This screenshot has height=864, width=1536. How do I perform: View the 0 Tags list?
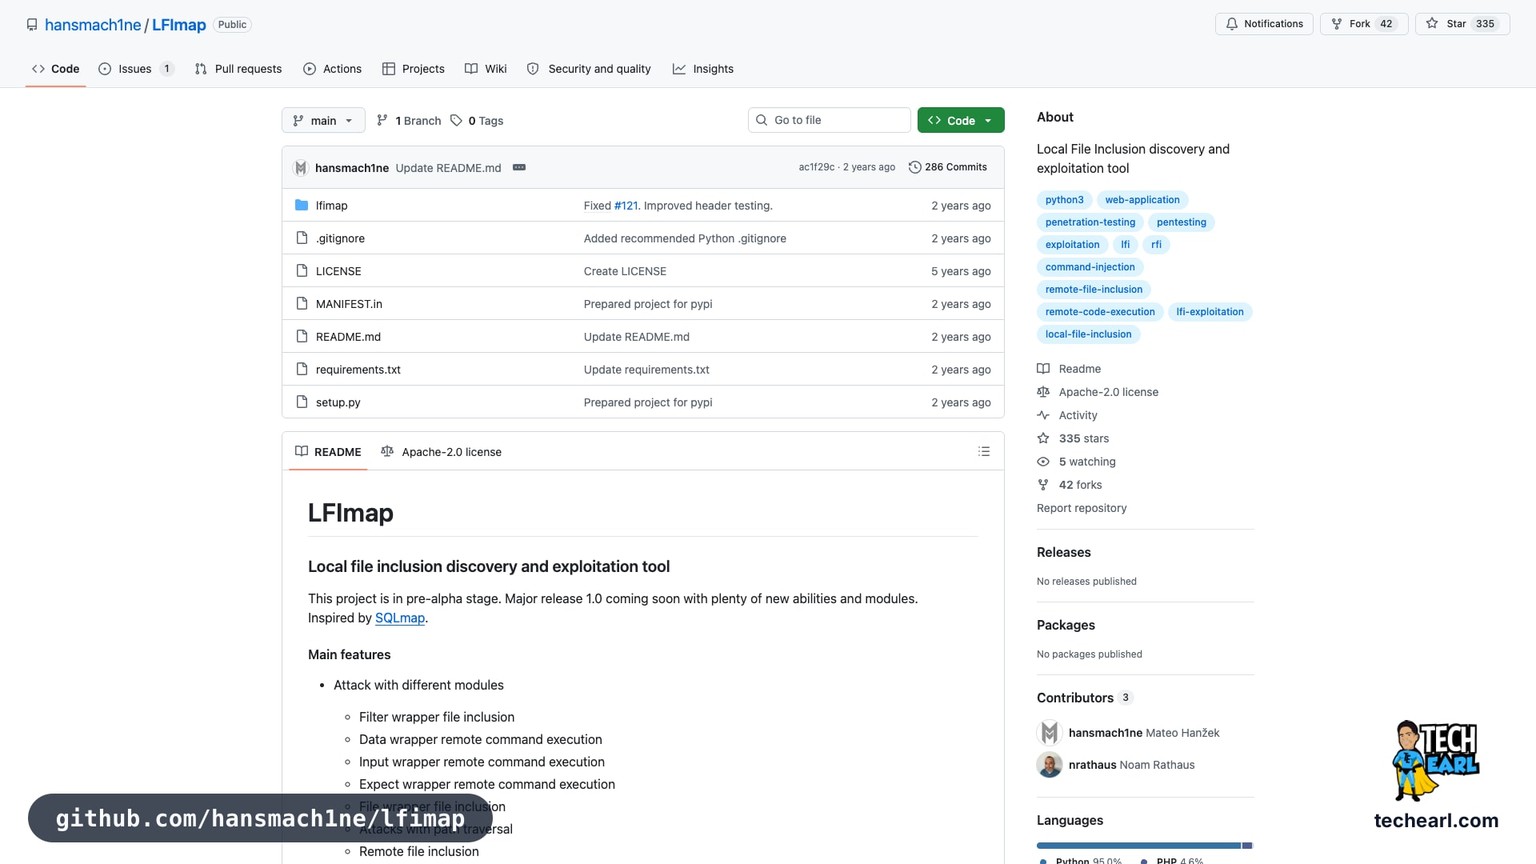(477, 120)
